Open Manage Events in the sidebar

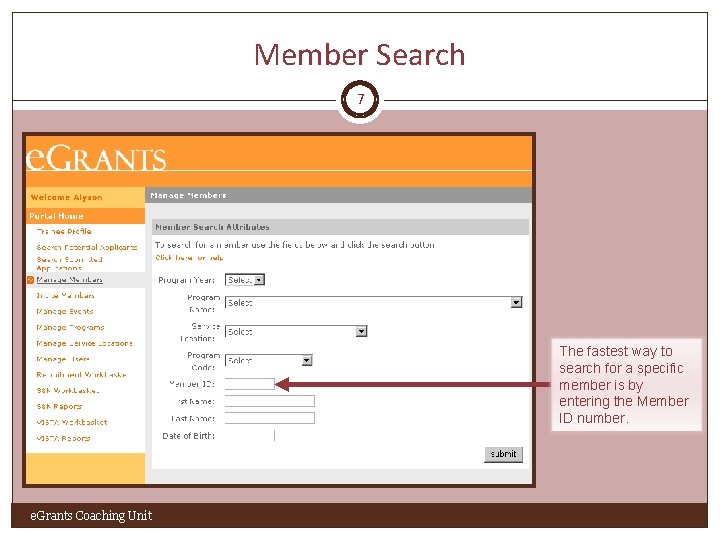65,311
